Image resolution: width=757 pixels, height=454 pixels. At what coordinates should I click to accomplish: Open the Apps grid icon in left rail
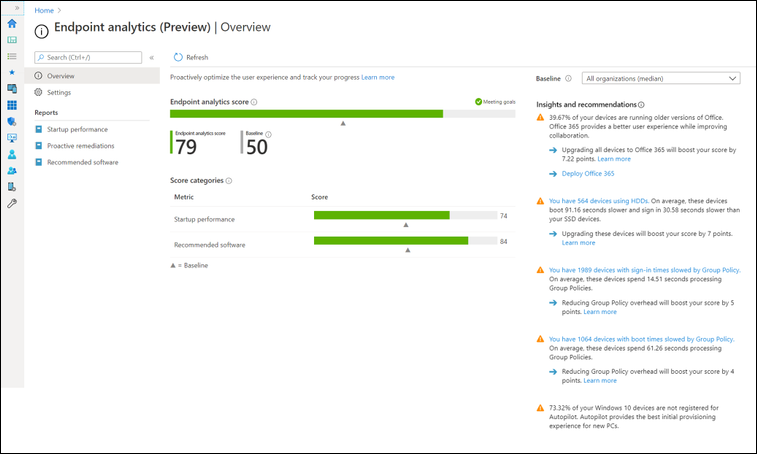pyautogui.click(x=12, y=104)
